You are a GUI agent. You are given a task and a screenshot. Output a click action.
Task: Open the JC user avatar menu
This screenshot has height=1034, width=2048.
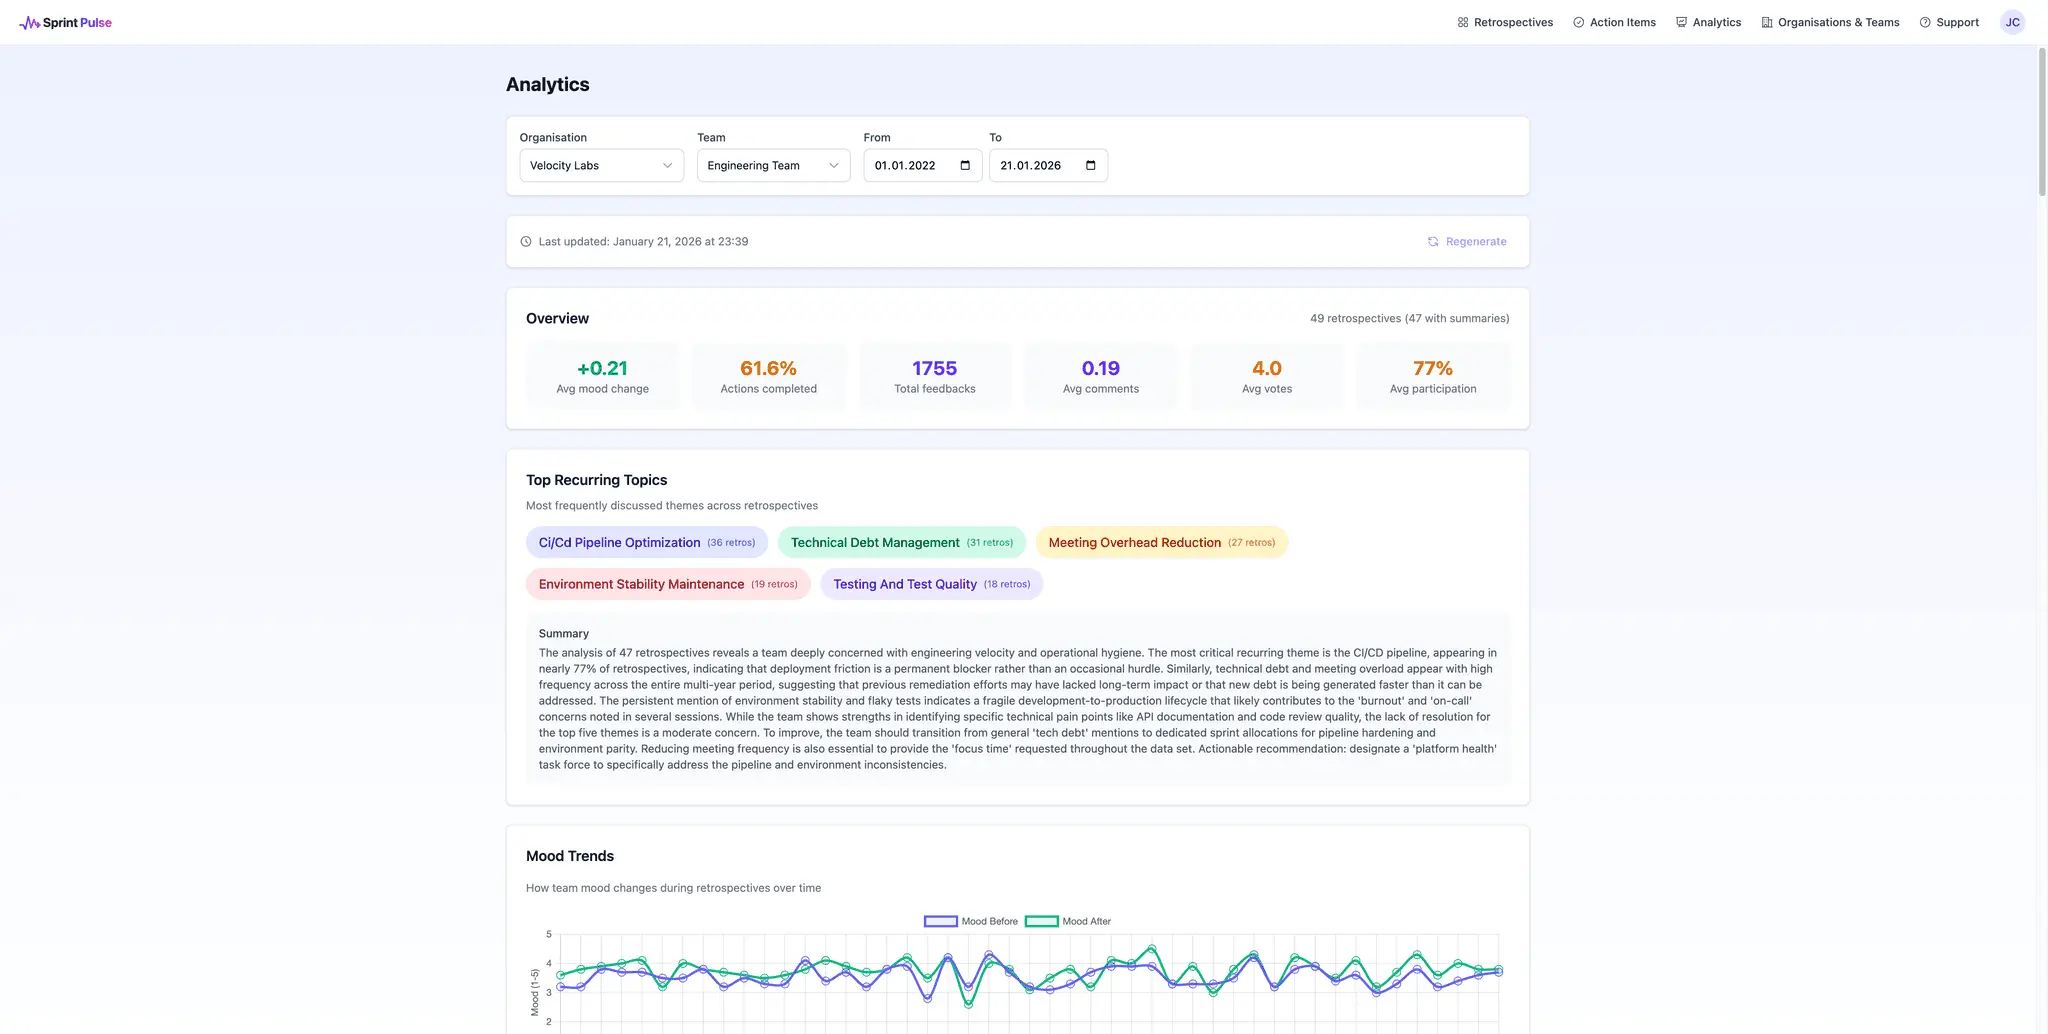tap(2012, 22)
